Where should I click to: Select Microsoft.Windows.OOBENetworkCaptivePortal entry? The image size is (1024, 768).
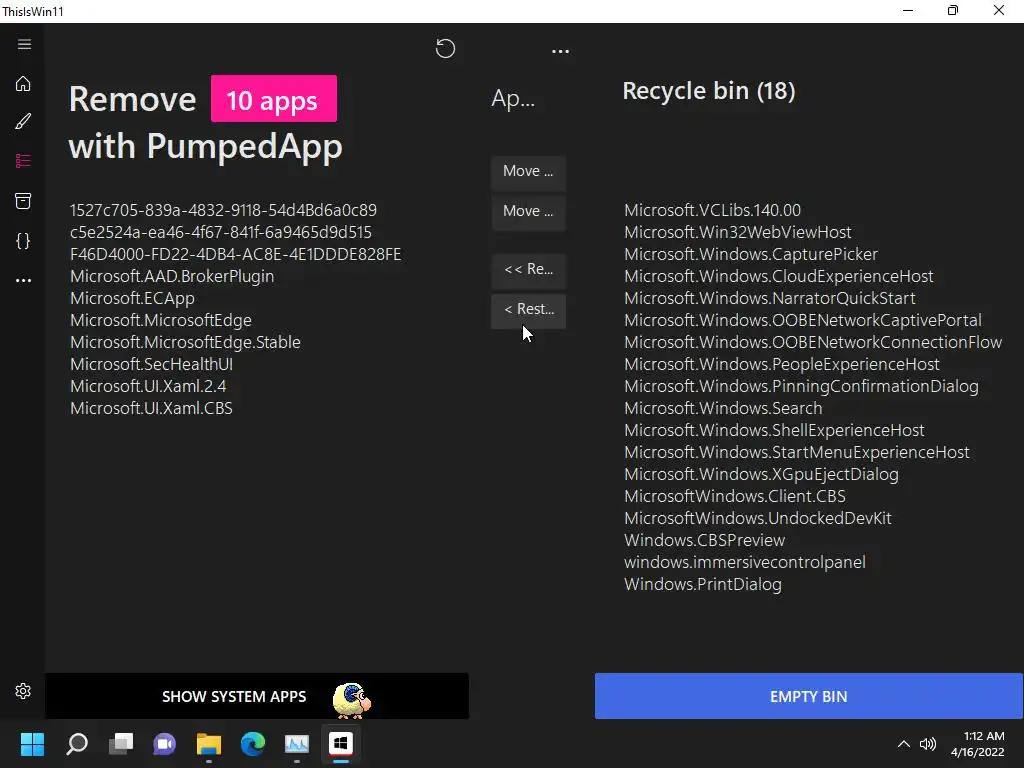tap(803, 320)
